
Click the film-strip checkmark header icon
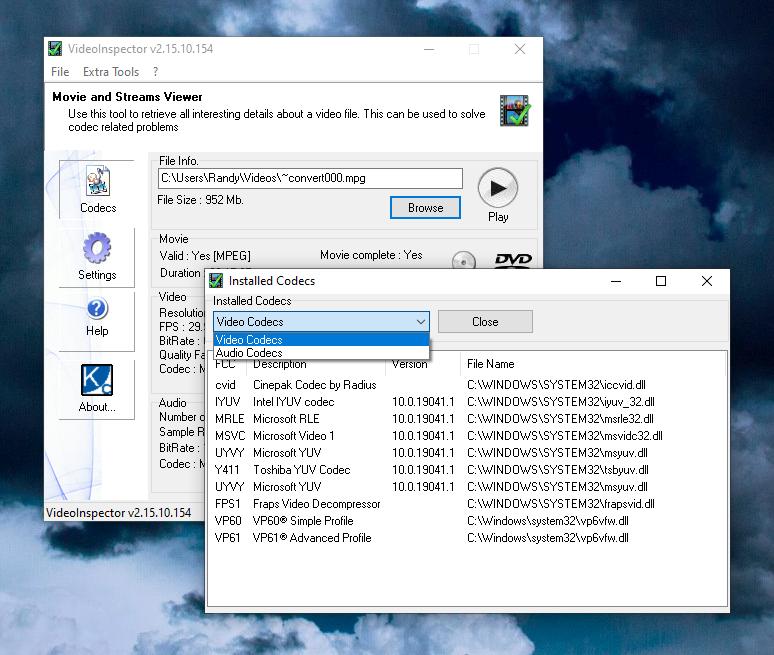[x=515, y=111]
